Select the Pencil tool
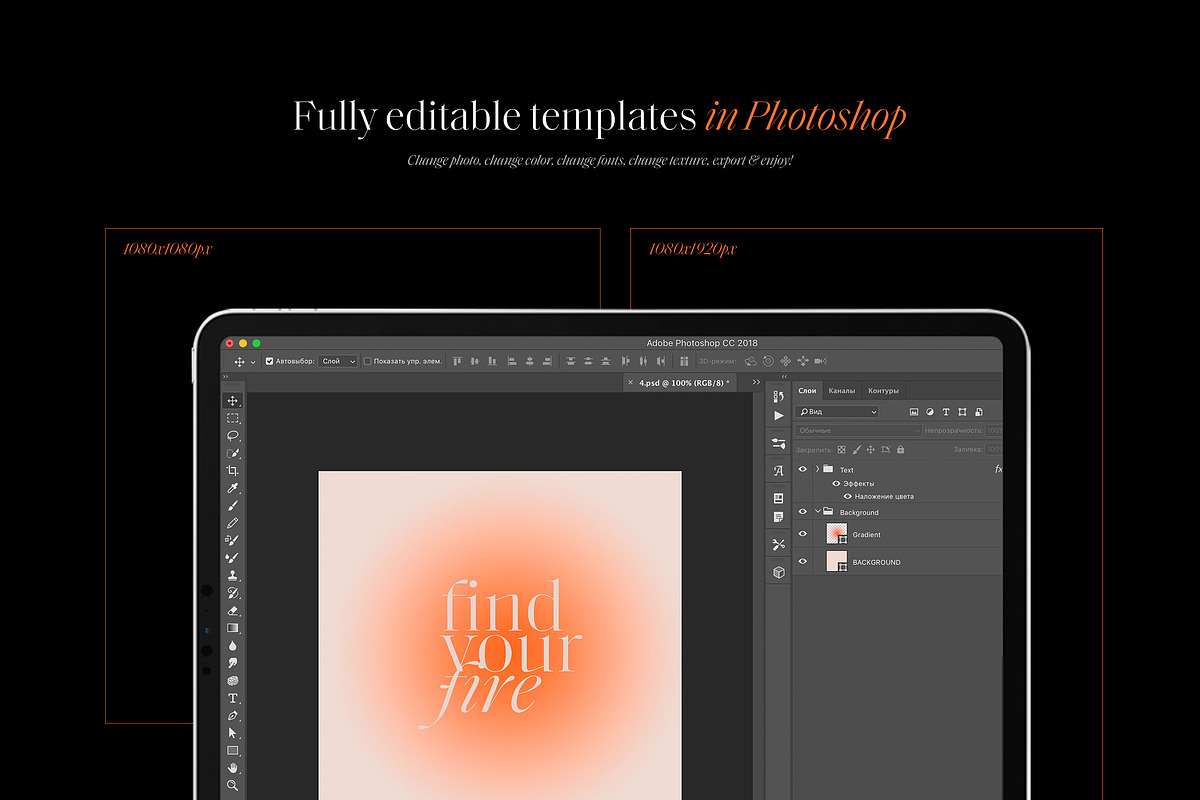Viewport: 1200px width, 800px height. [x=233, y=523]
